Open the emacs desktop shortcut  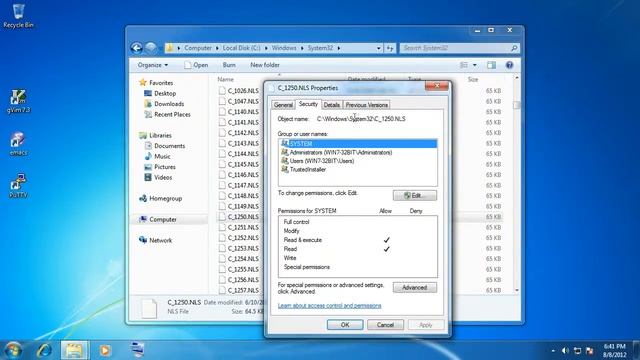(18, 144)
